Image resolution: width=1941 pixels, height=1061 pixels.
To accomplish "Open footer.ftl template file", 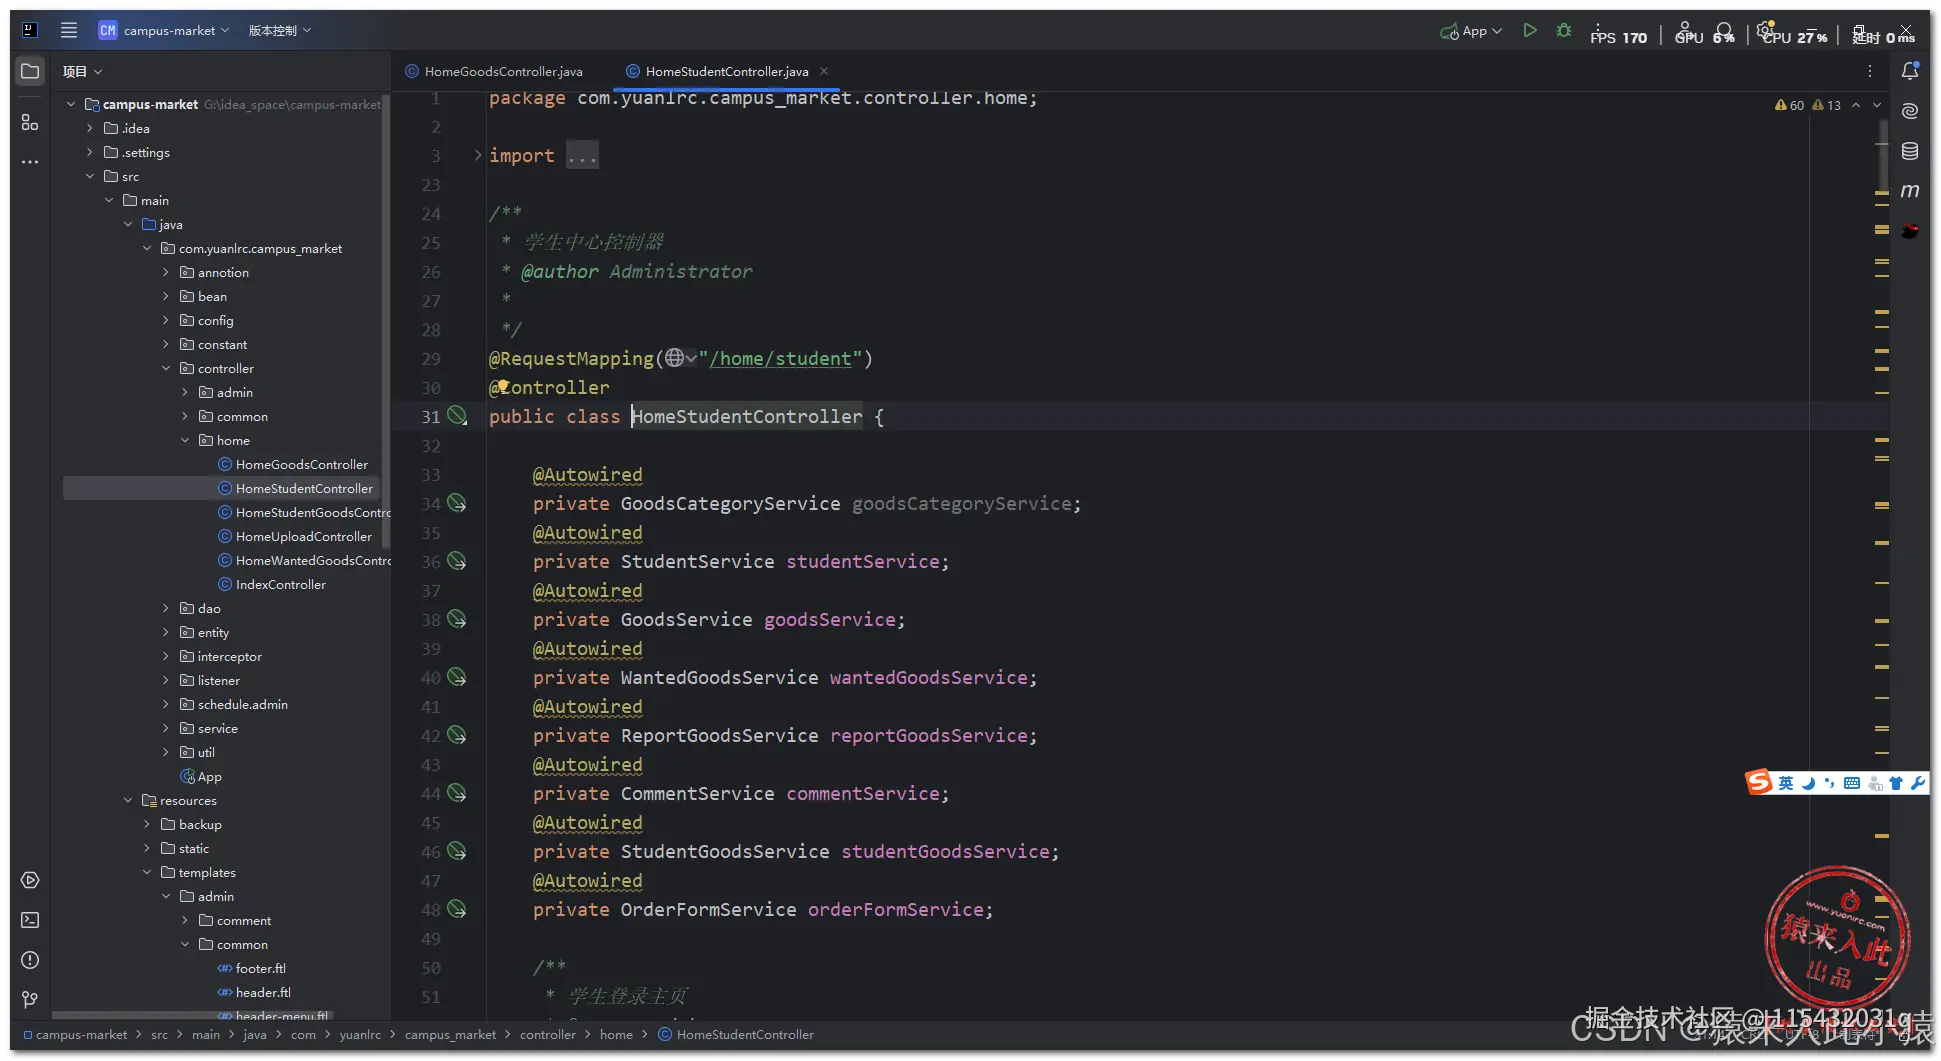I will (x=251, y=968).
